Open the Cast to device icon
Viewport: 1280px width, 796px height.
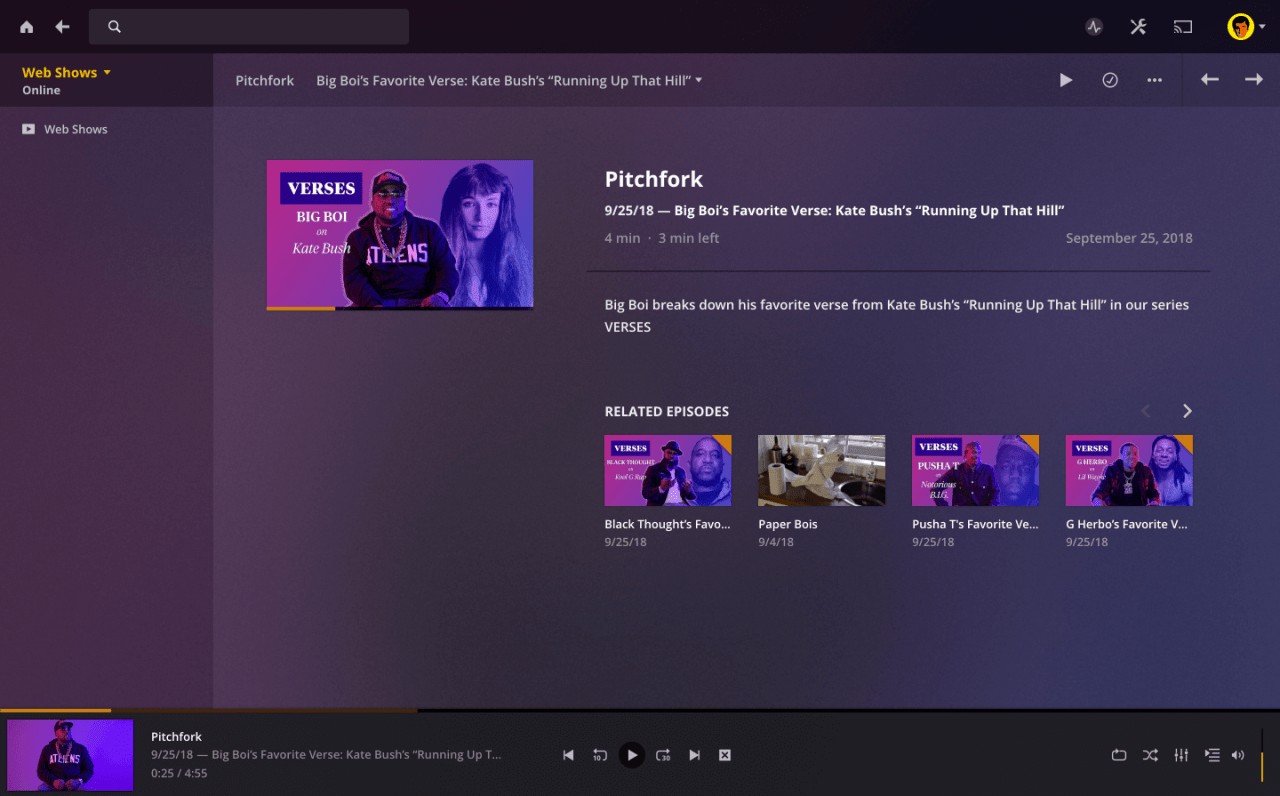tap(1182, 27)
